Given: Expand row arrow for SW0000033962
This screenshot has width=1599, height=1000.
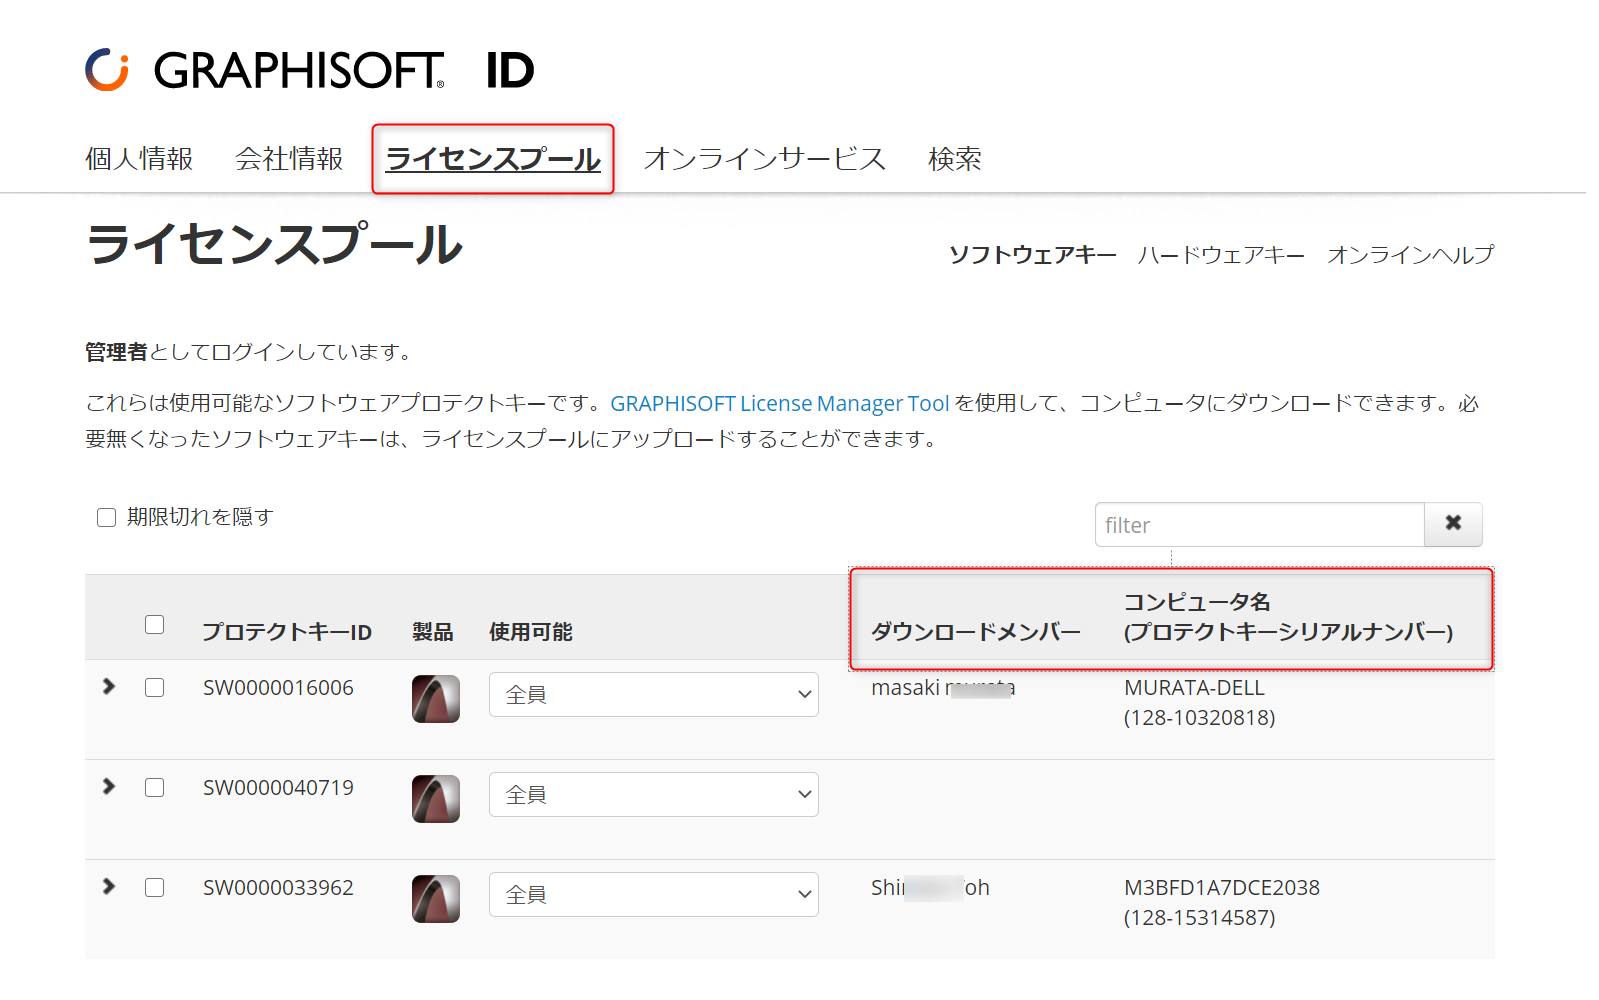Looking at the screenshot, I should 109,886.
